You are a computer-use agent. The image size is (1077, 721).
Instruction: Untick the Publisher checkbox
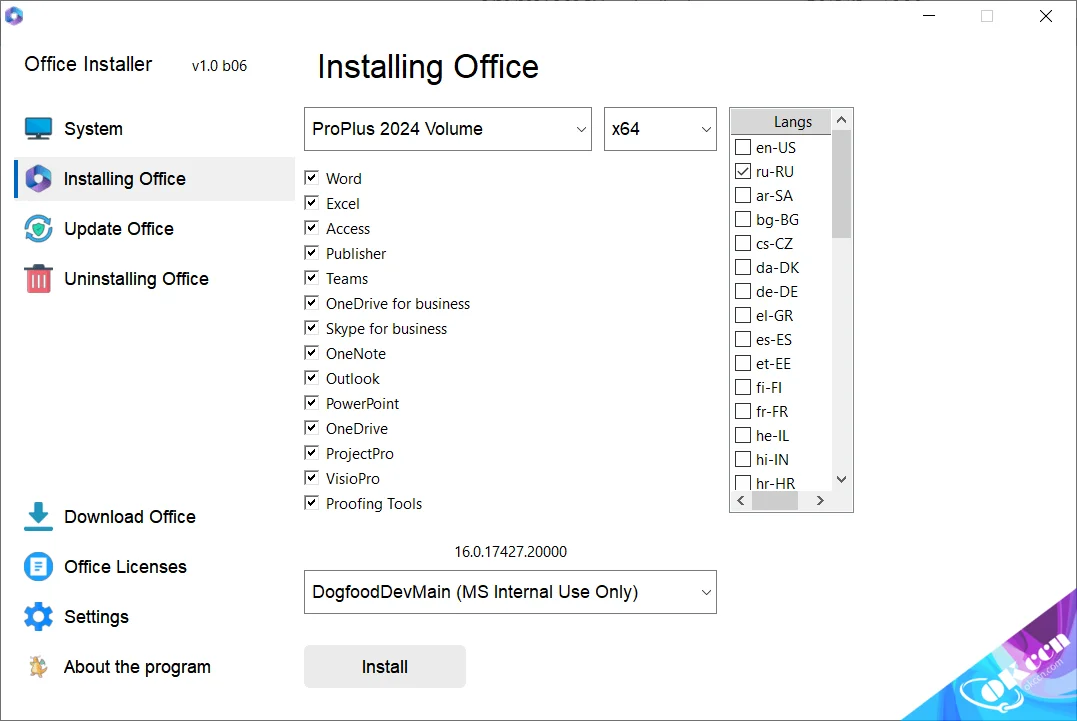[x=312, y=253]
